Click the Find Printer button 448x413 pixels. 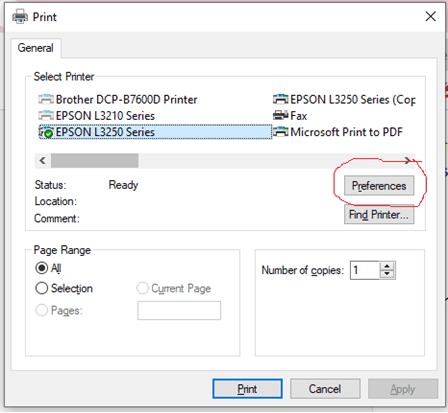379,214
